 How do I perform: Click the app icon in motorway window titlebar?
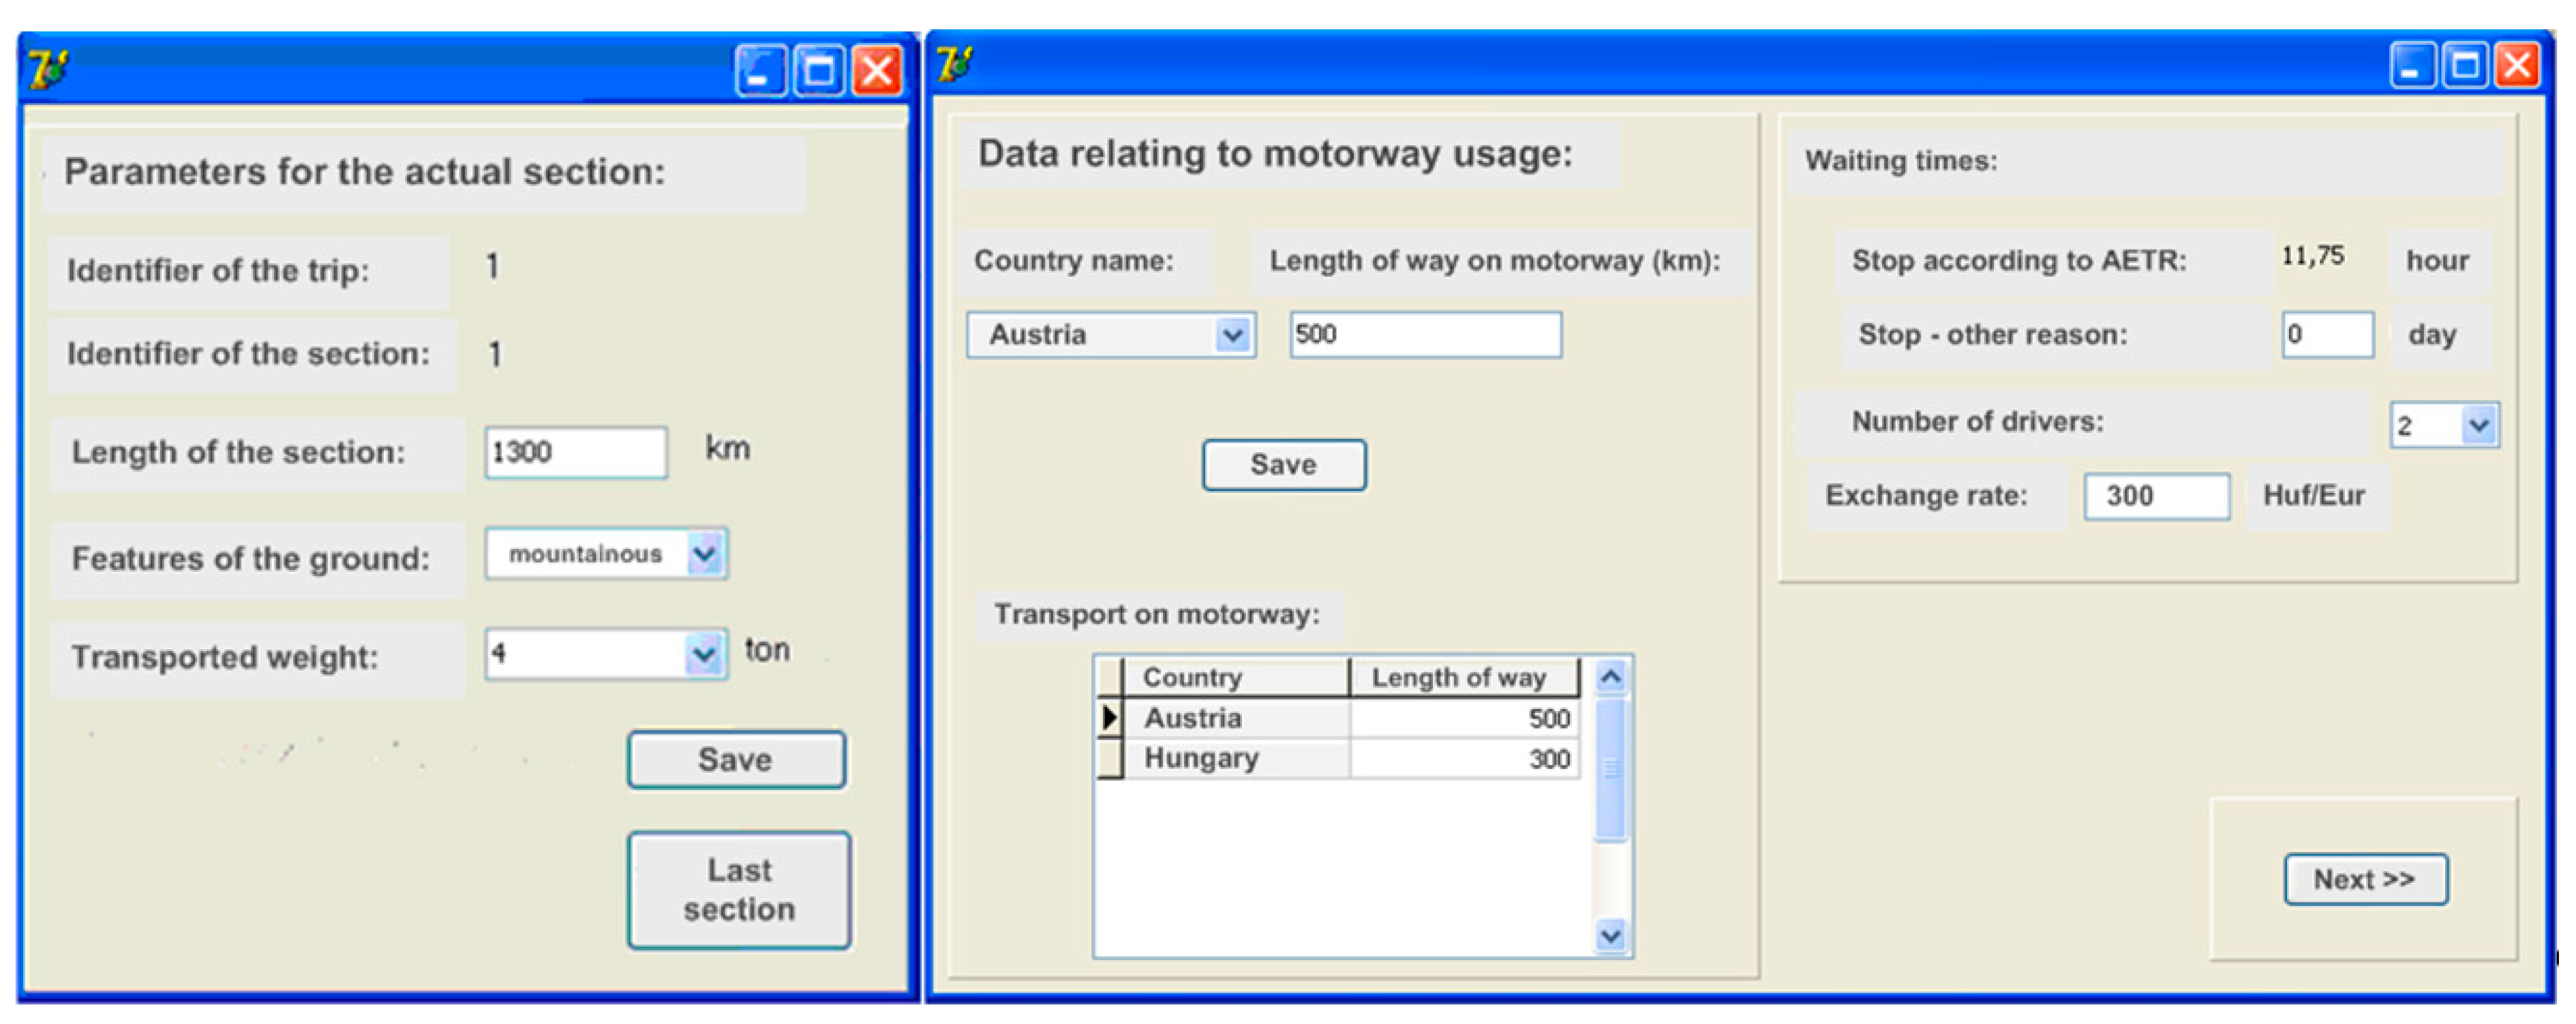coord(954,64)
